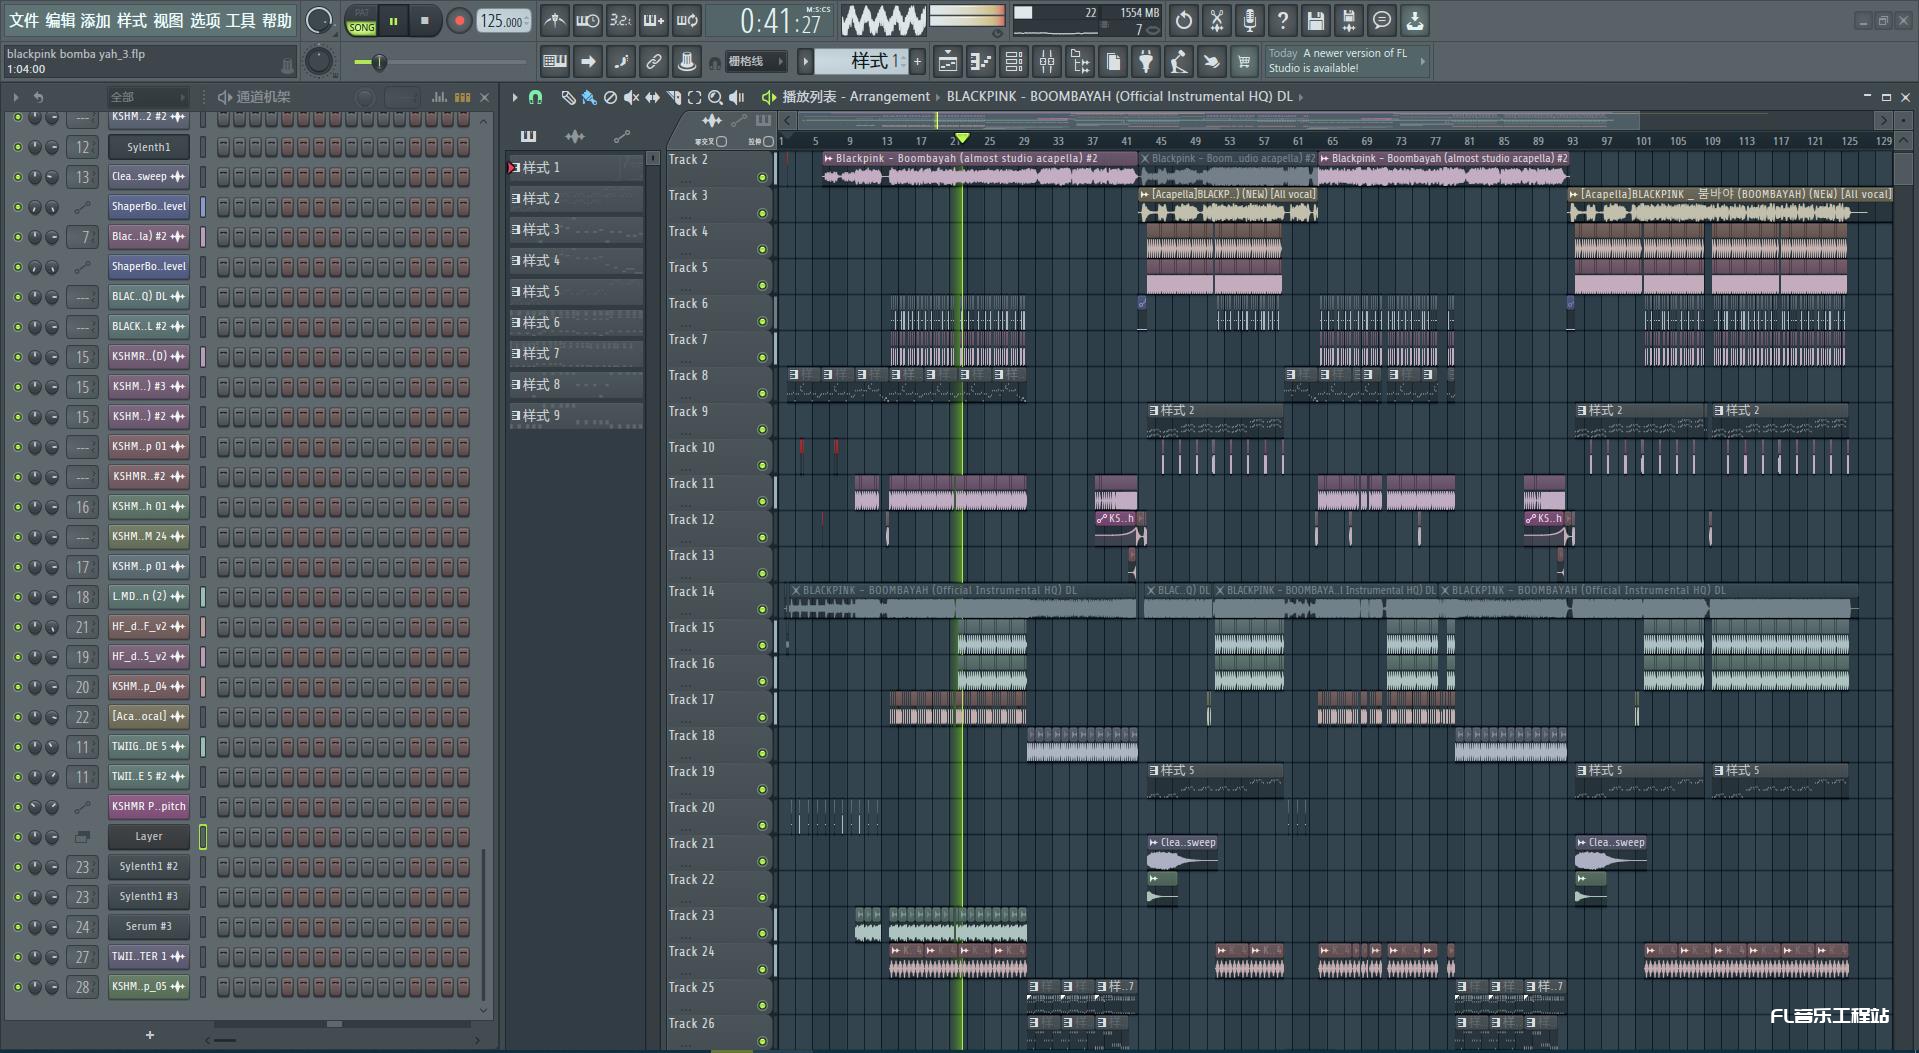Open the 视图 menu
The width and height of the screenshot is (1919, 1053).
[168, 20]
